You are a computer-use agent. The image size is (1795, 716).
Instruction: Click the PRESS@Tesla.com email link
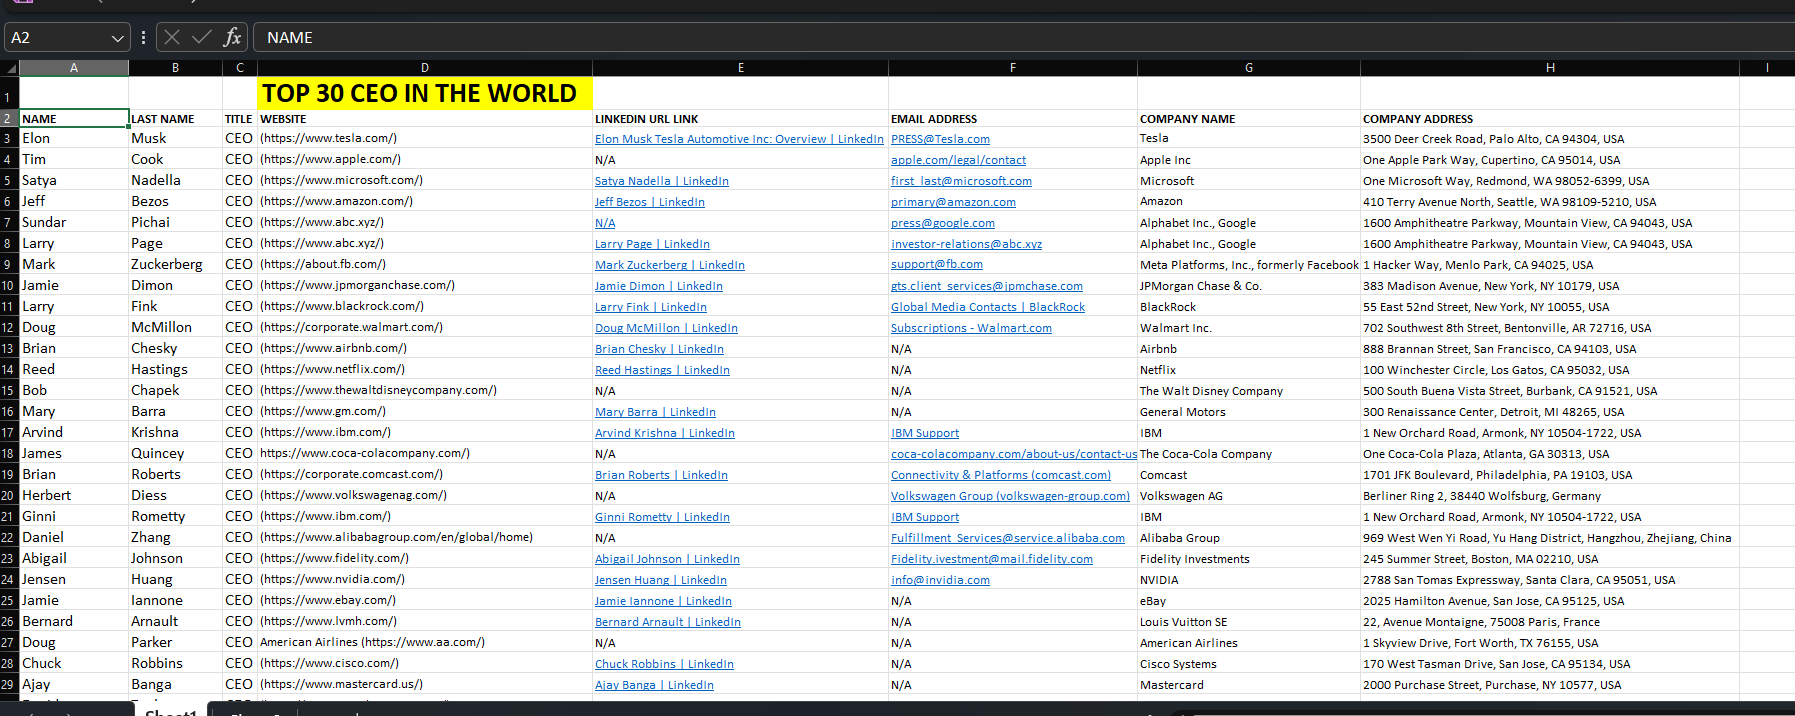point(940,139)
